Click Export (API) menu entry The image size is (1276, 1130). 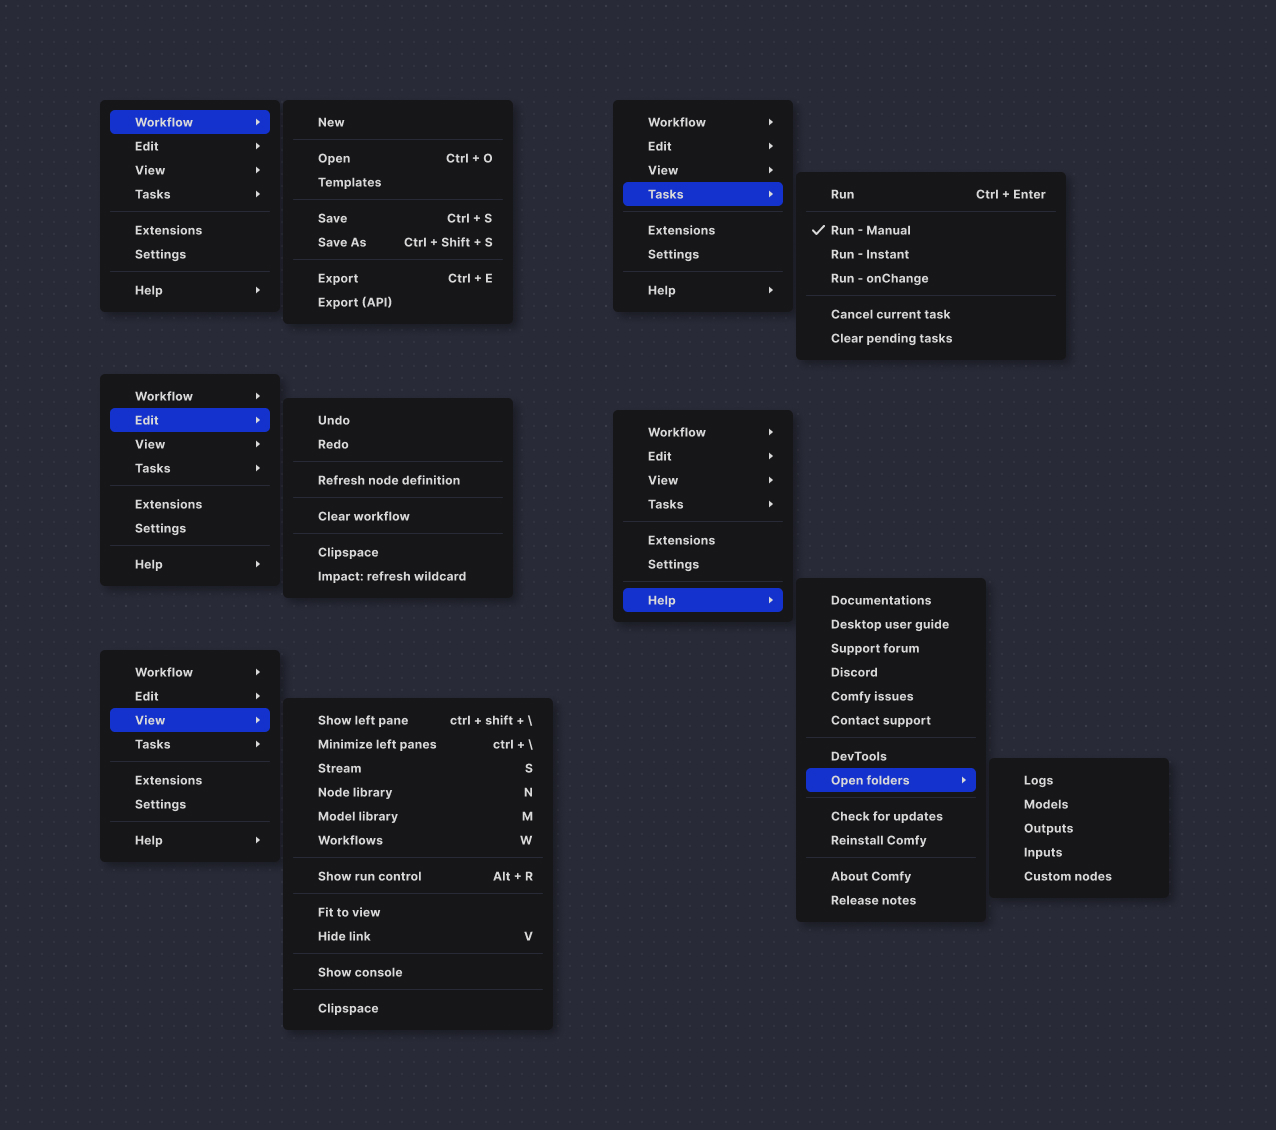click(x=354, y=302)
